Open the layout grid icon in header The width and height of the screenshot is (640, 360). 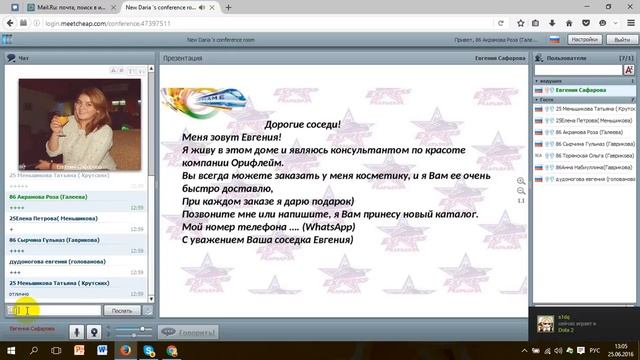(7, 40)
